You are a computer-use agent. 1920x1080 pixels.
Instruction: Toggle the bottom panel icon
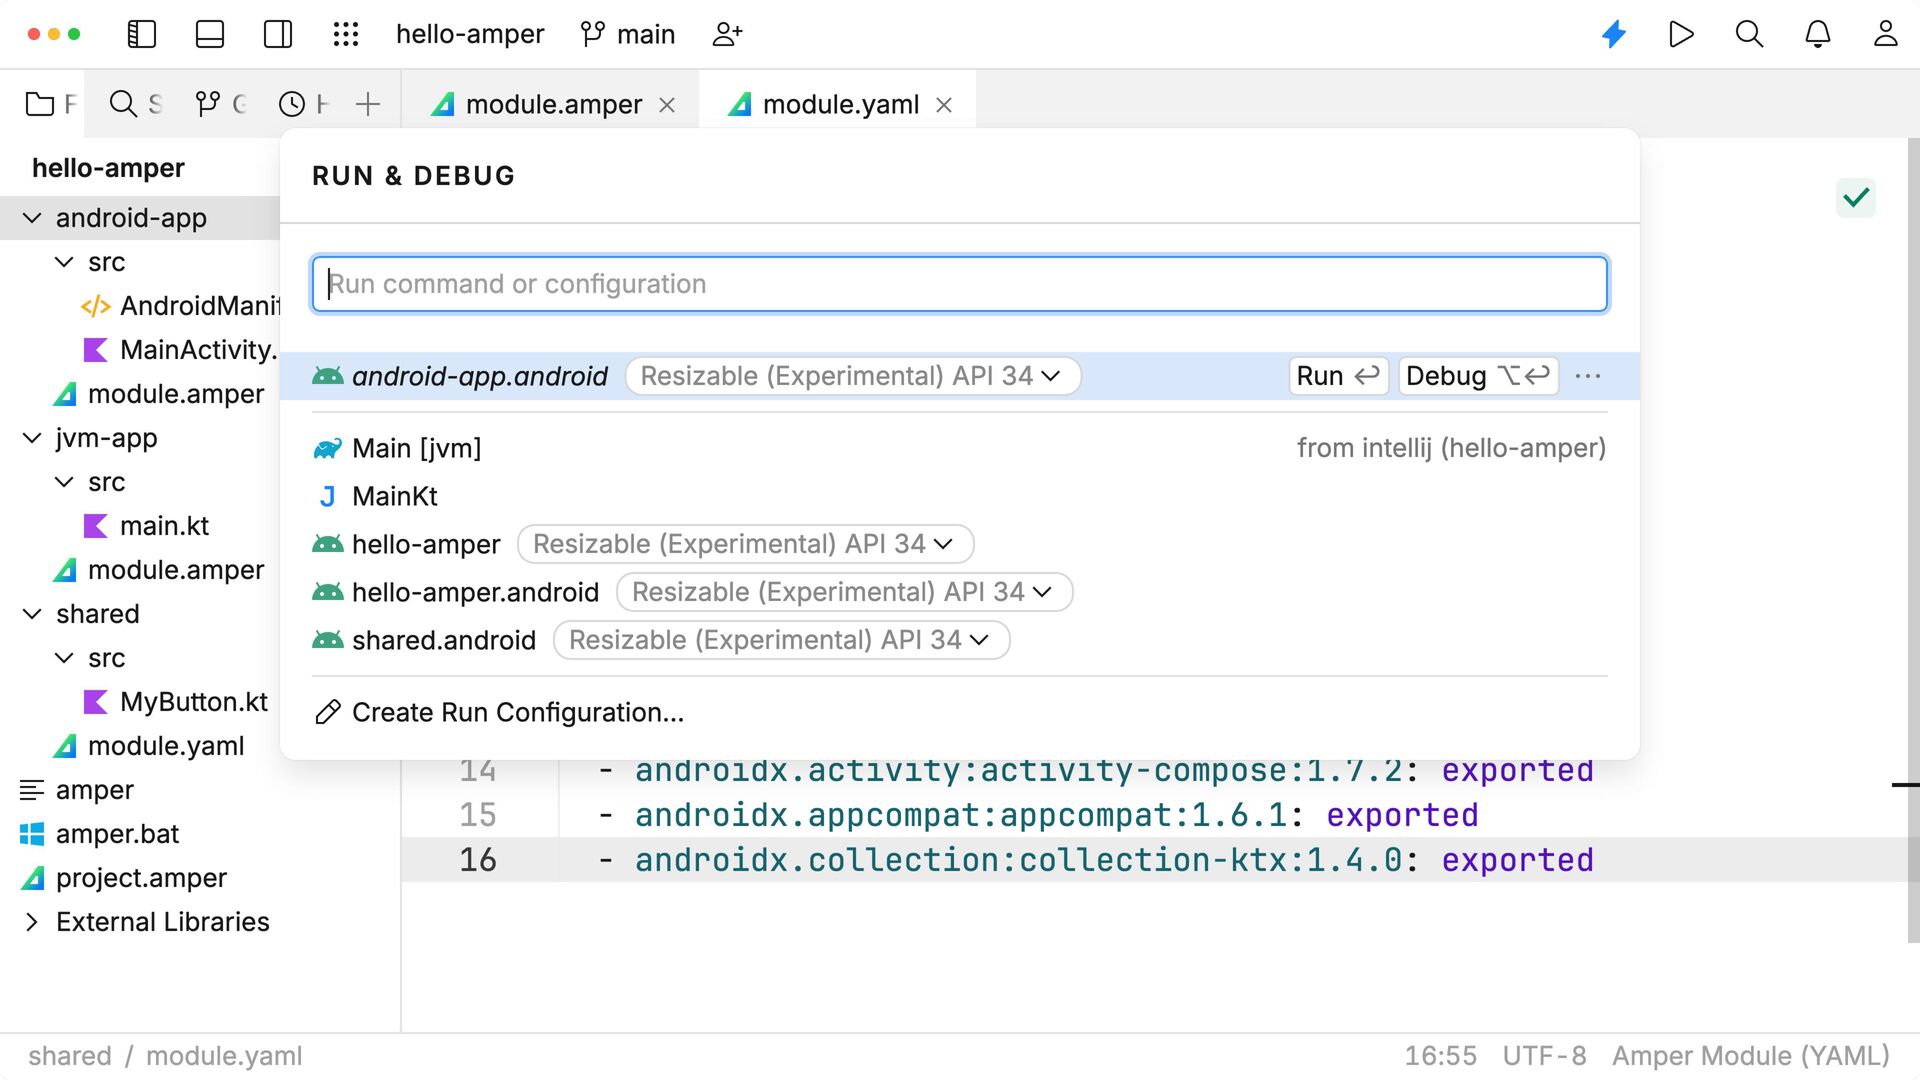210,34
